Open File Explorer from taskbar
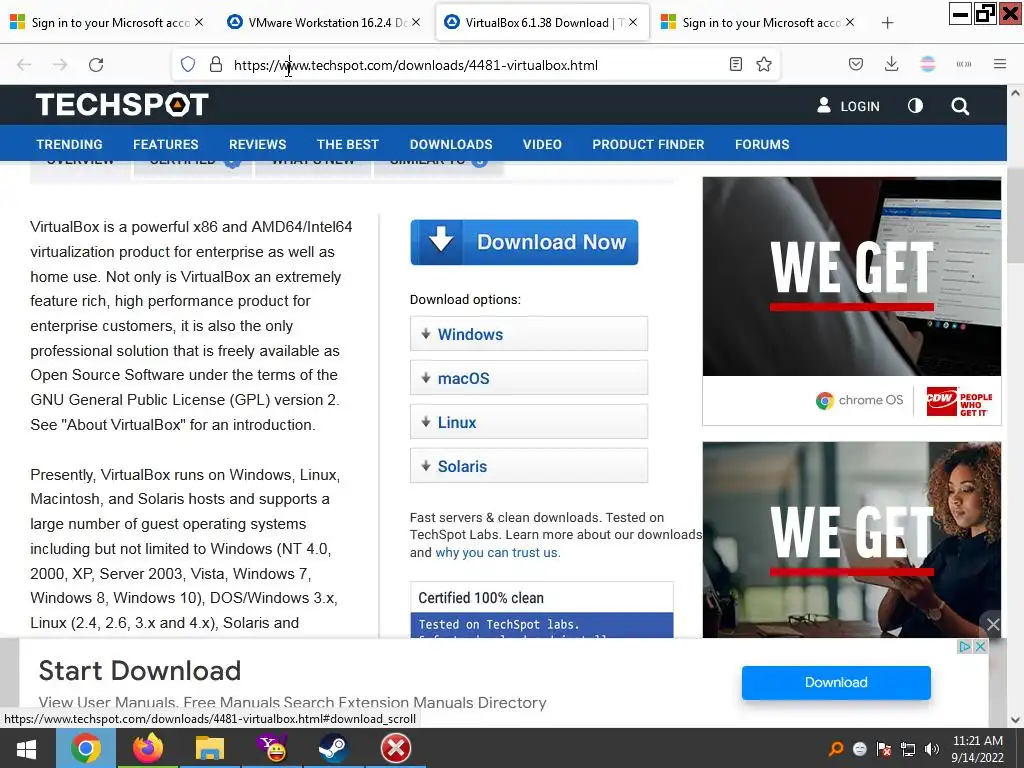Image resolution: width=1024 pixels, height=768 pixels. (210, 748)
